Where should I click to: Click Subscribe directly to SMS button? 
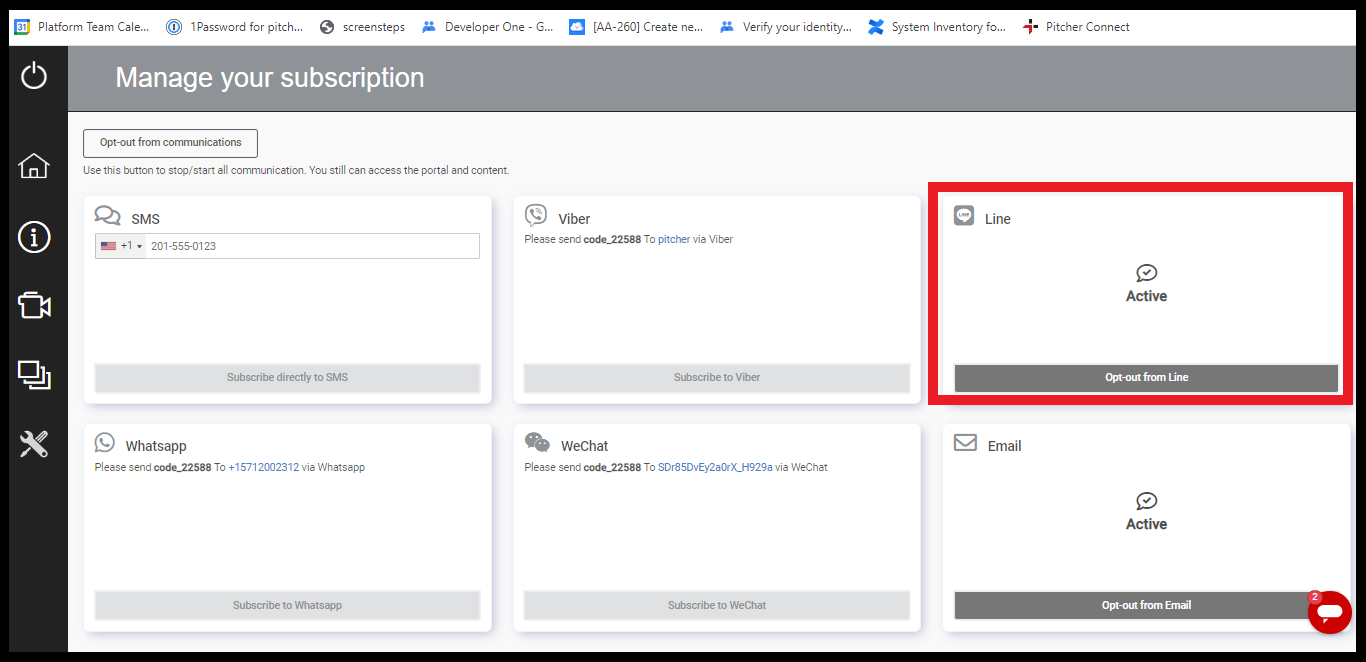point(287,378)
